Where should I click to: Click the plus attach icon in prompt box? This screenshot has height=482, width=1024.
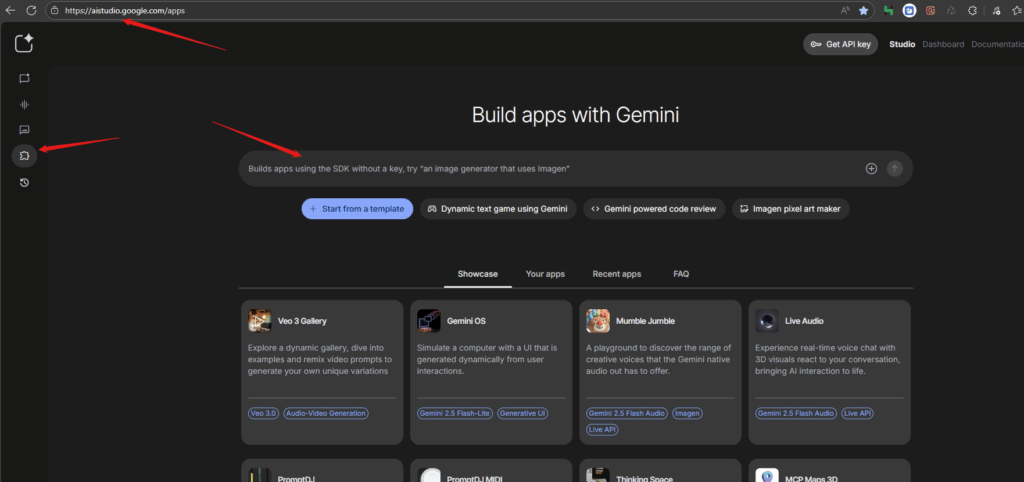point(871,169)
